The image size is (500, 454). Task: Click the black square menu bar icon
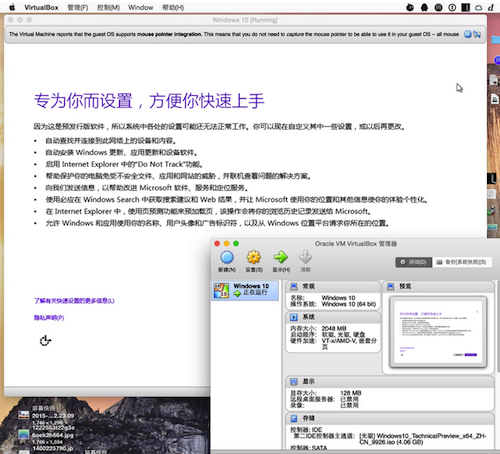tap(465, 7)
